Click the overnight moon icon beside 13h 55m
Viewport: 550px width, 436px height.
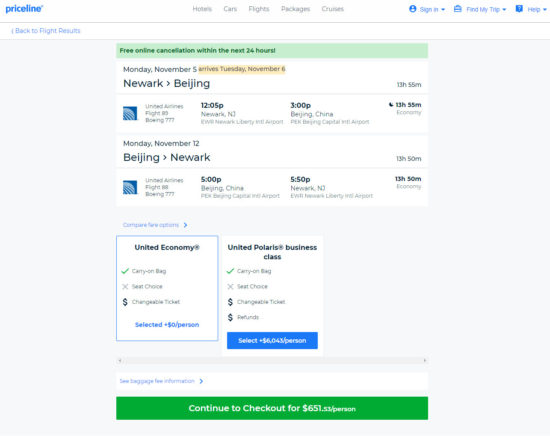click(391, 105)
